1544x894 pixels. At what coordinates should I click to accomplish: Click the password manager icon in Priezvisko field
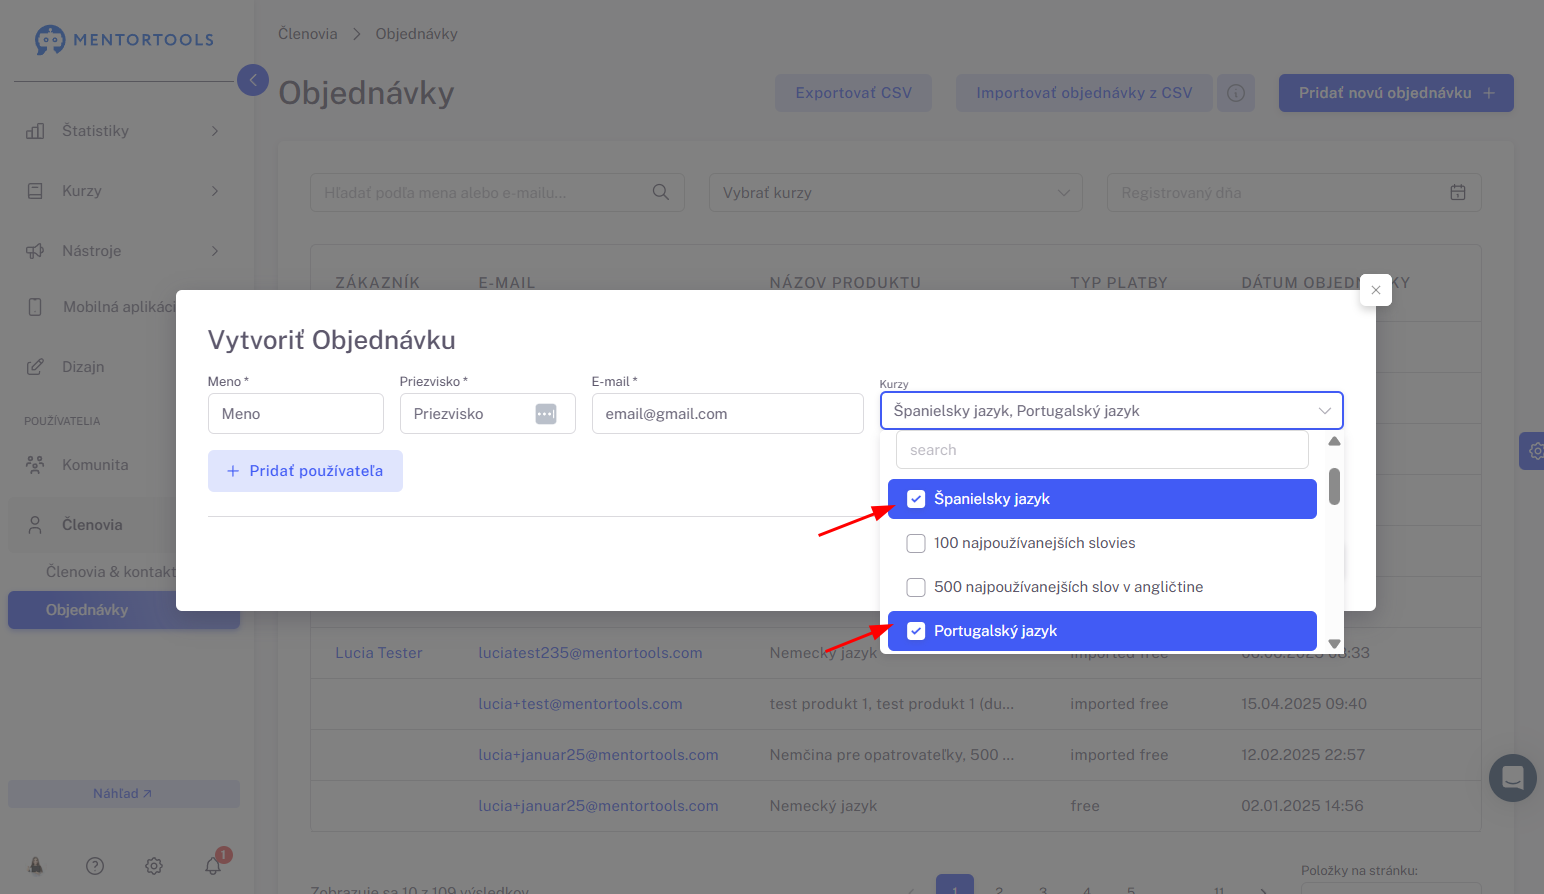[x=546, y=414]
